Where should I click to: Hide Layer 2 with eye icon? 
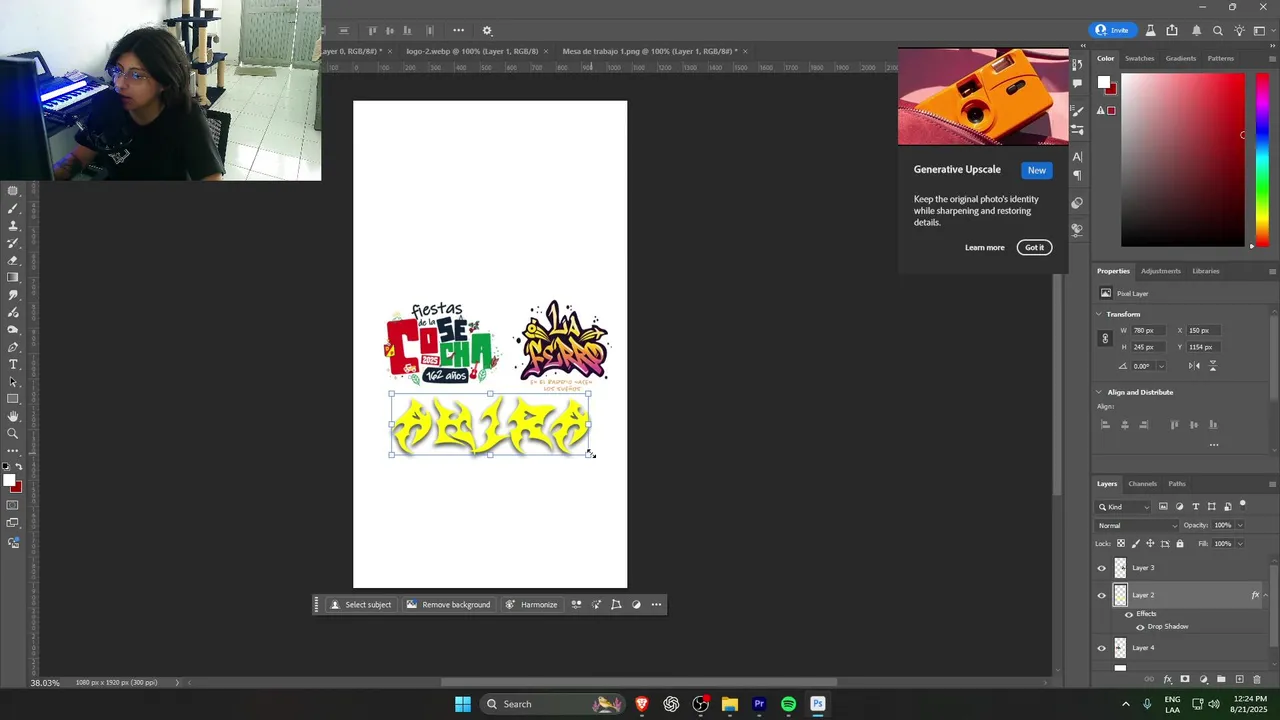[x=1102, y=595]
